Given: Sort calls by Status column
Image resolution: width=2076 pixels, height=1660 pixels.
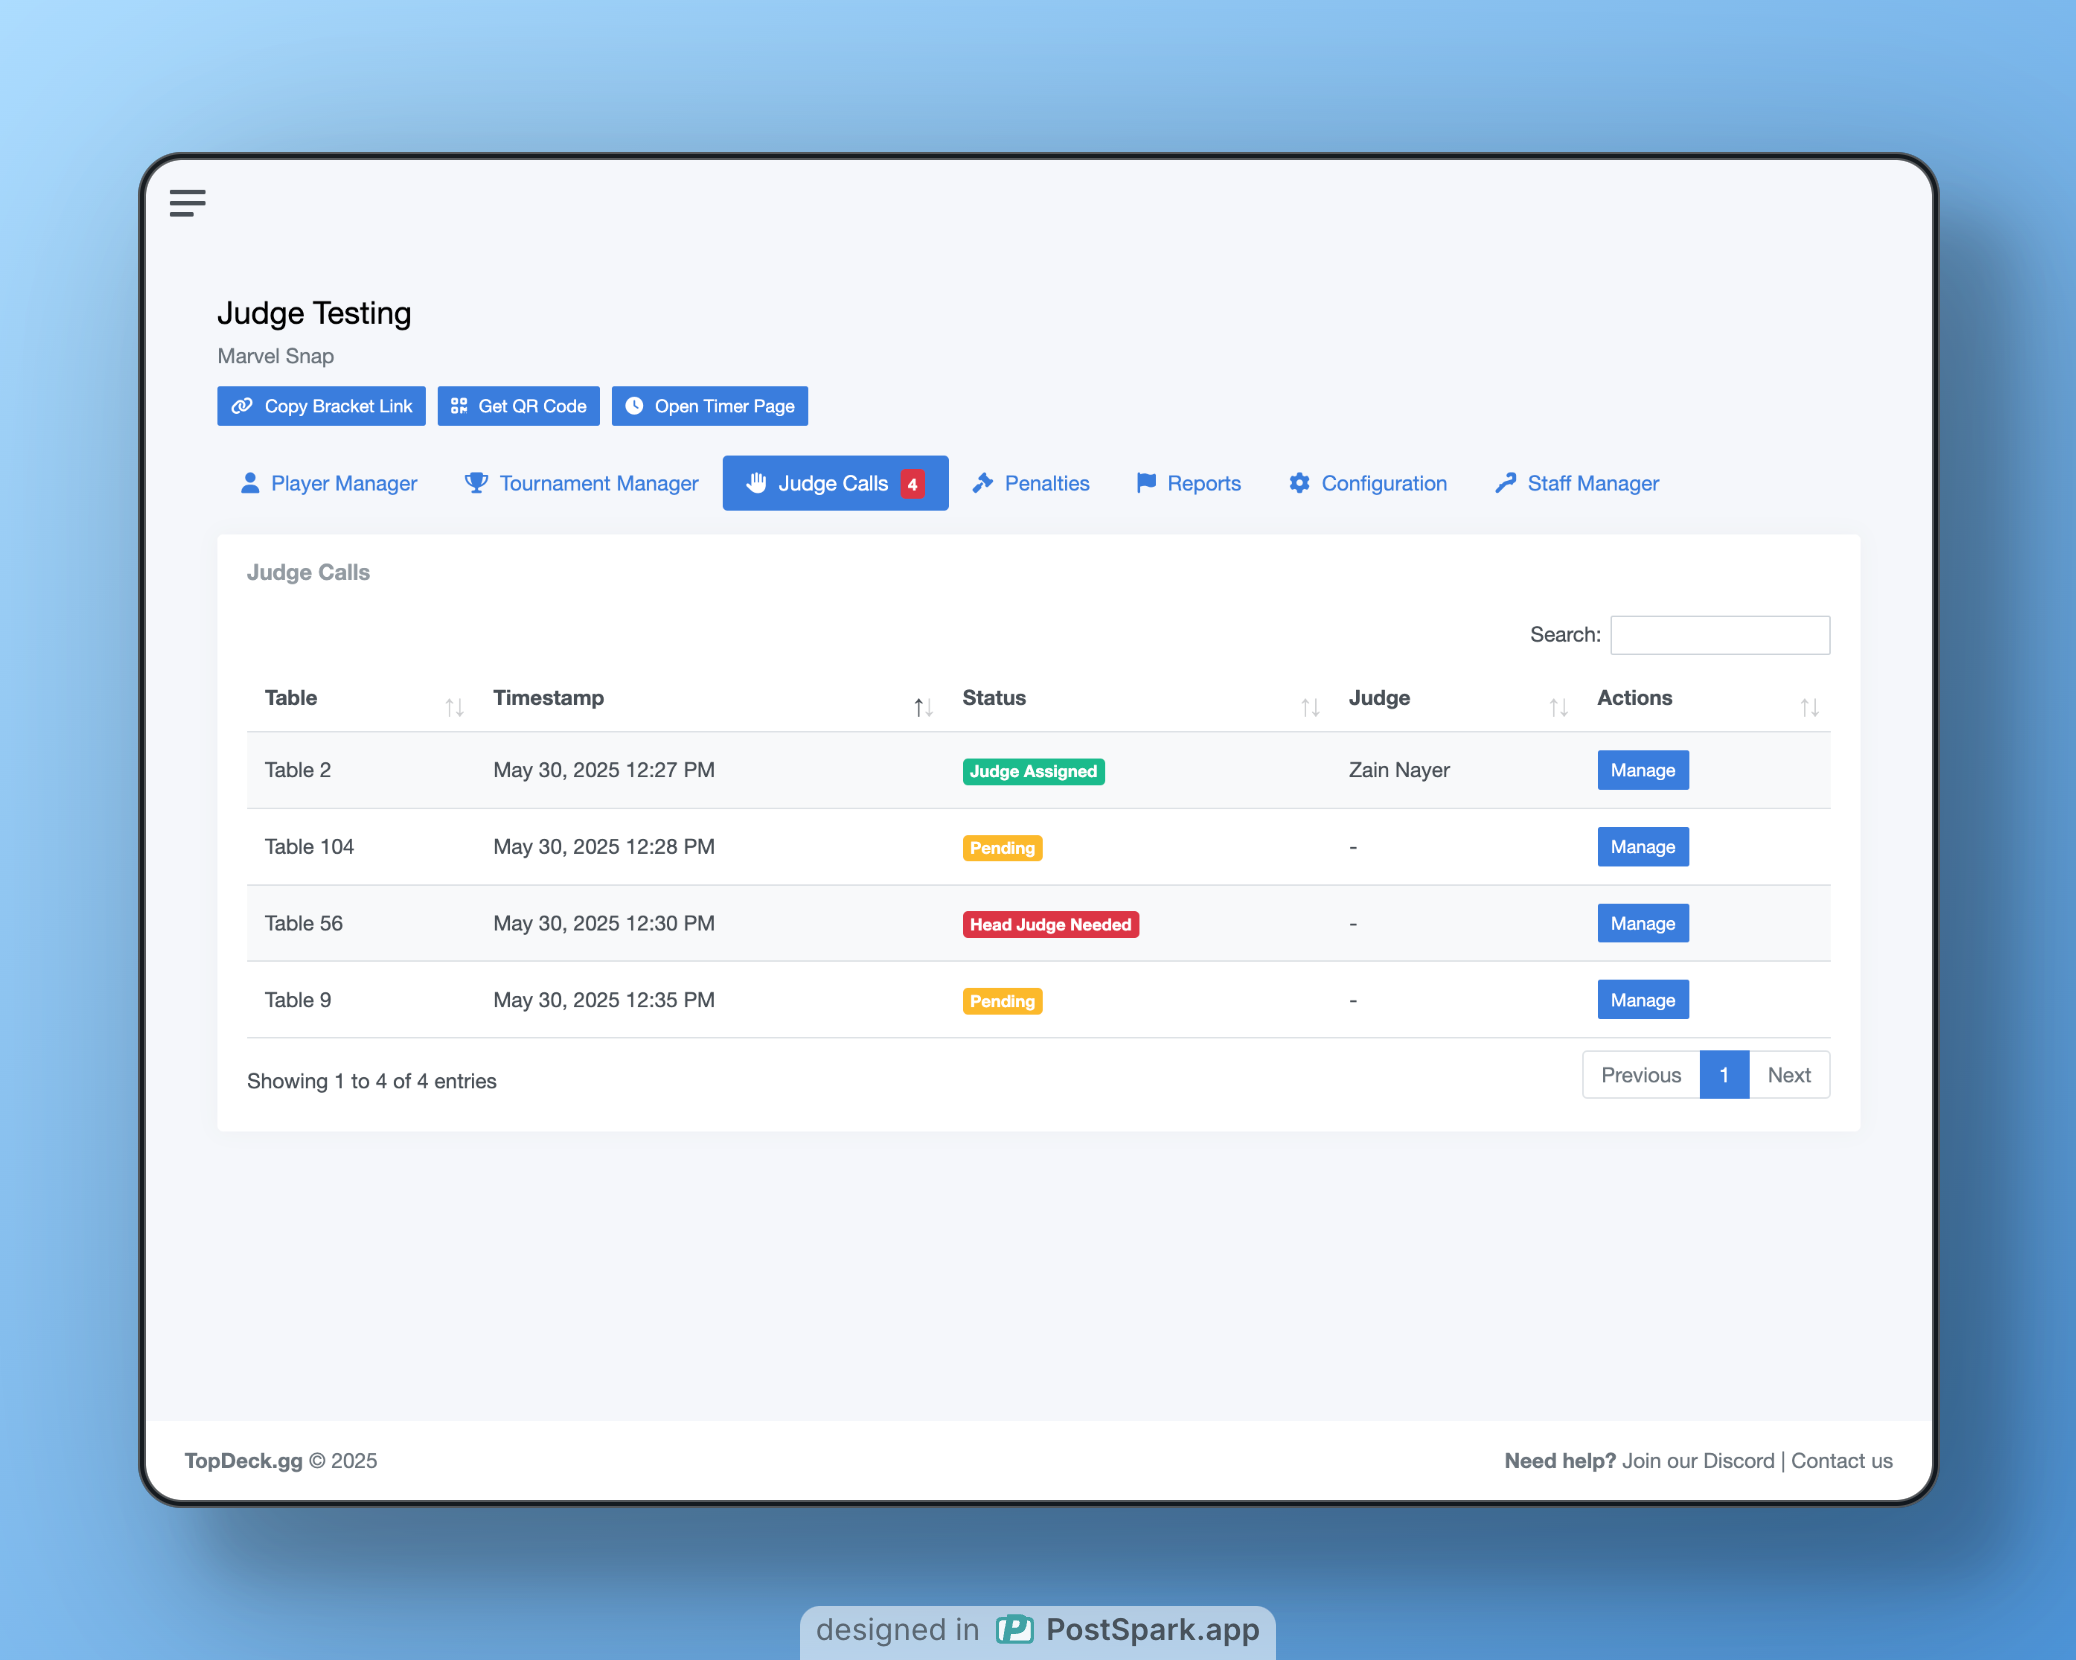Looking at the screenshot, I should (1310, 707).
